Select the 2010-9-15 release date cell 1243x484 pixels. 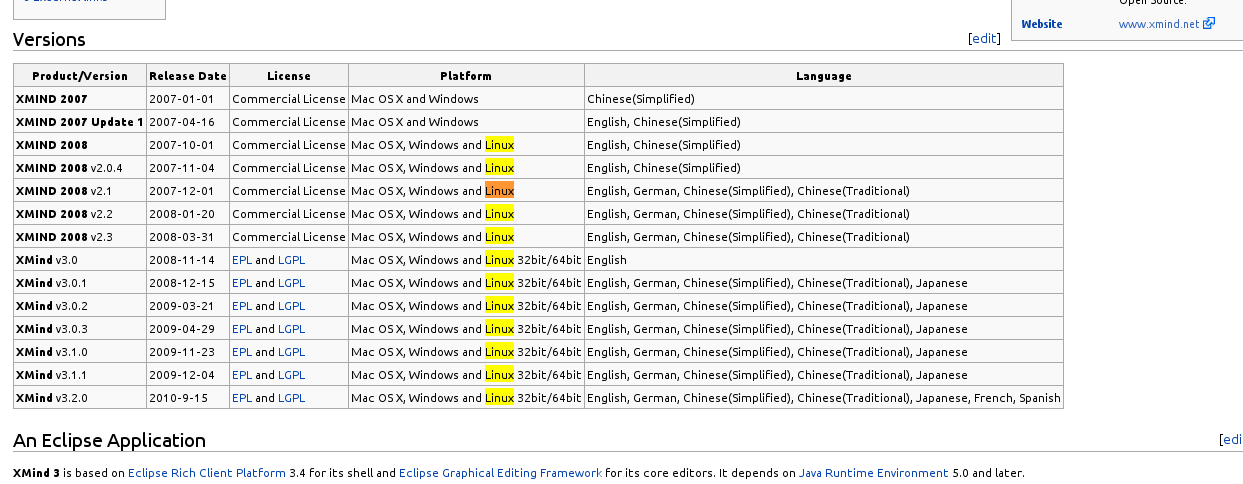tap(188, 398)
